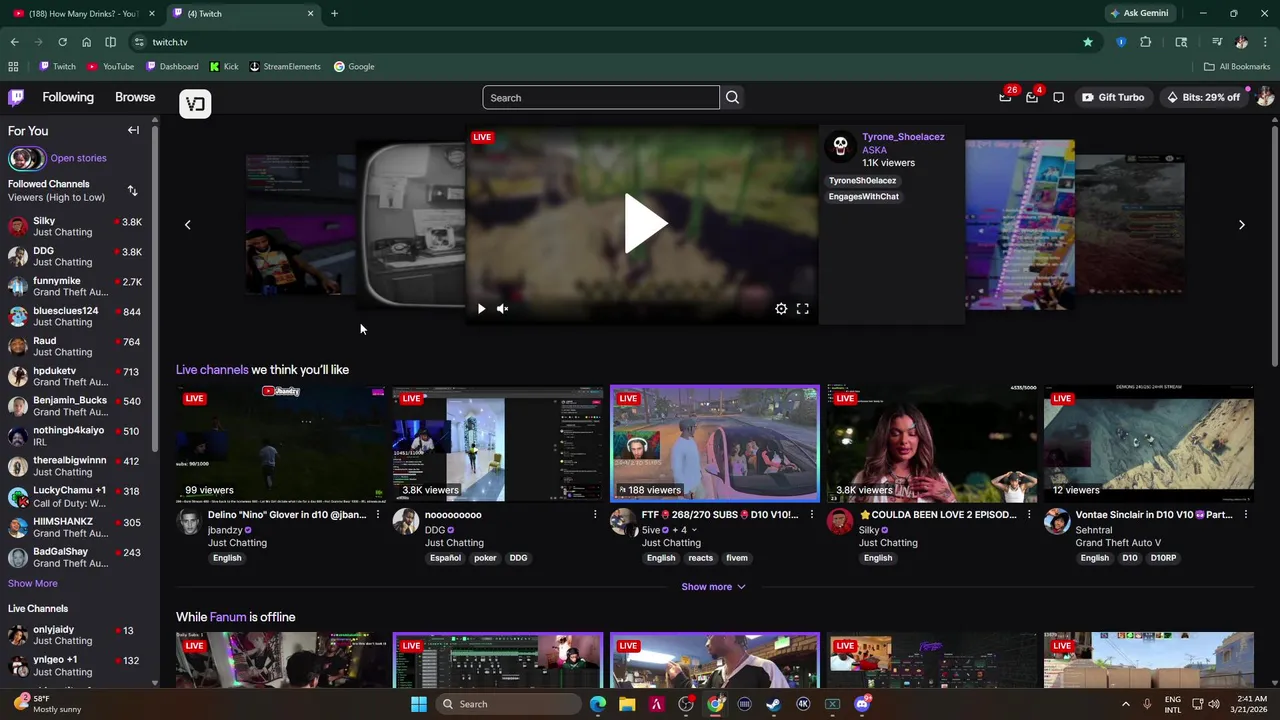Image resolution: width=1280 pixels, height=720 pixels.
Task: Open the stories avatar ring
Action: tap(27, 158)
